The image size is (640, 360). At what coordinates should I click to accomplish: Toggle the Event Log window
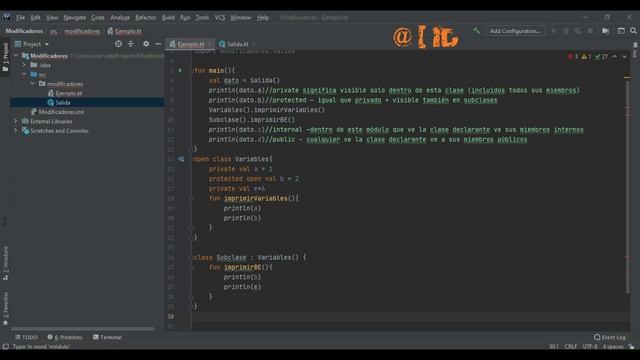pyautogui.click(x=610, y=337)
